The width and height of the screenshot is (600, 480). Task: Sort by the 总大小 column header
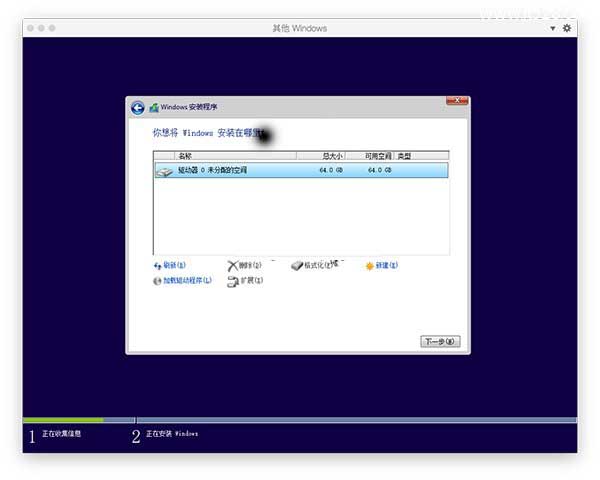321,156
